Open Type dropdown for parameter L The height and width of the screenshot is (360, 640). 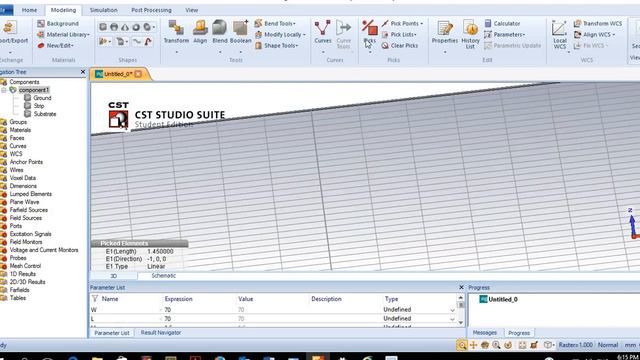(x=452, y=319)
